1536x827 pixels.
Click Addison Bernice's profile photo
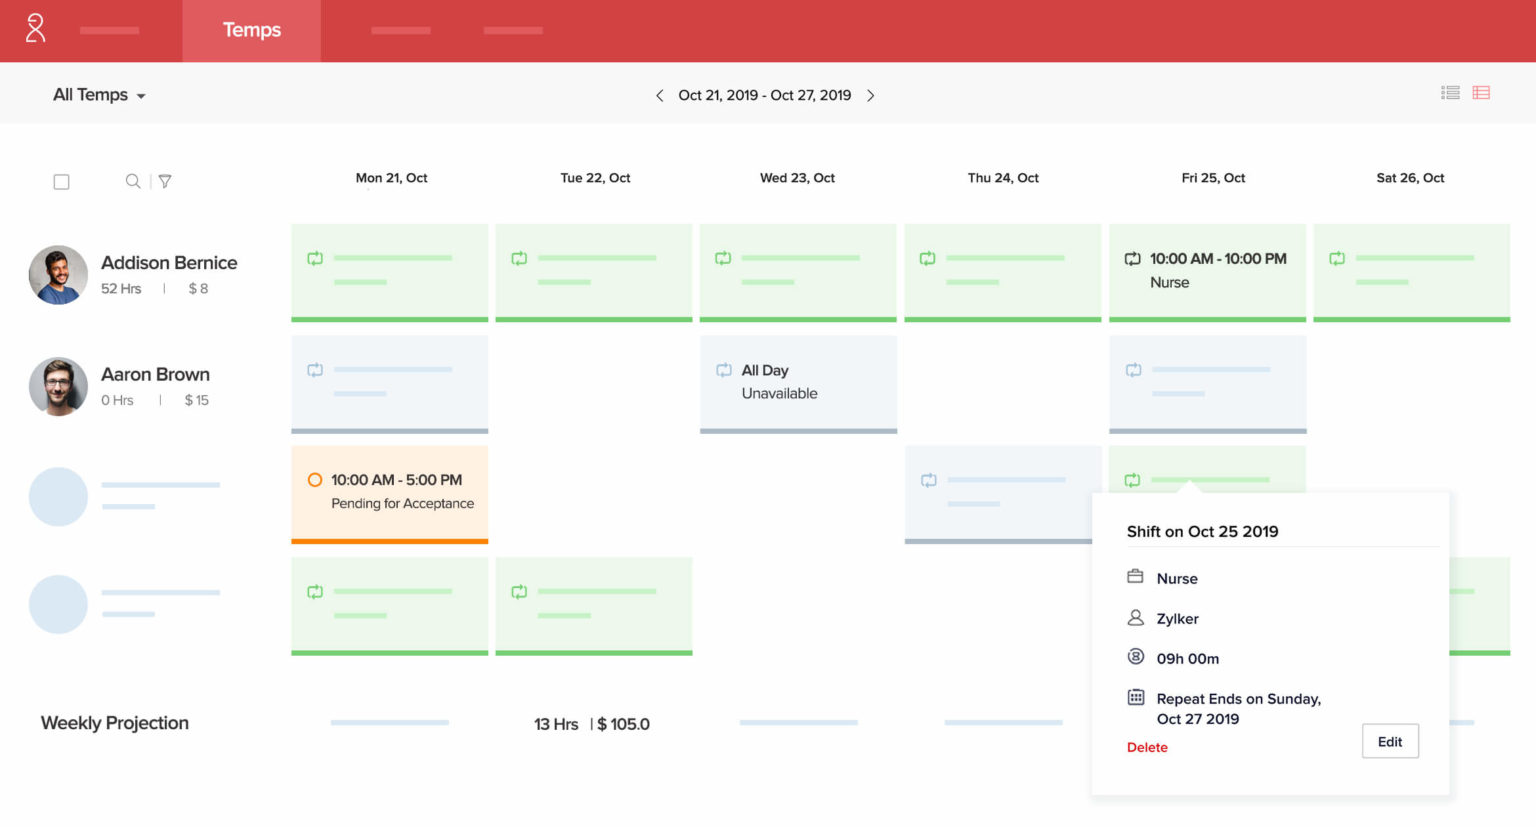point(58,274)
